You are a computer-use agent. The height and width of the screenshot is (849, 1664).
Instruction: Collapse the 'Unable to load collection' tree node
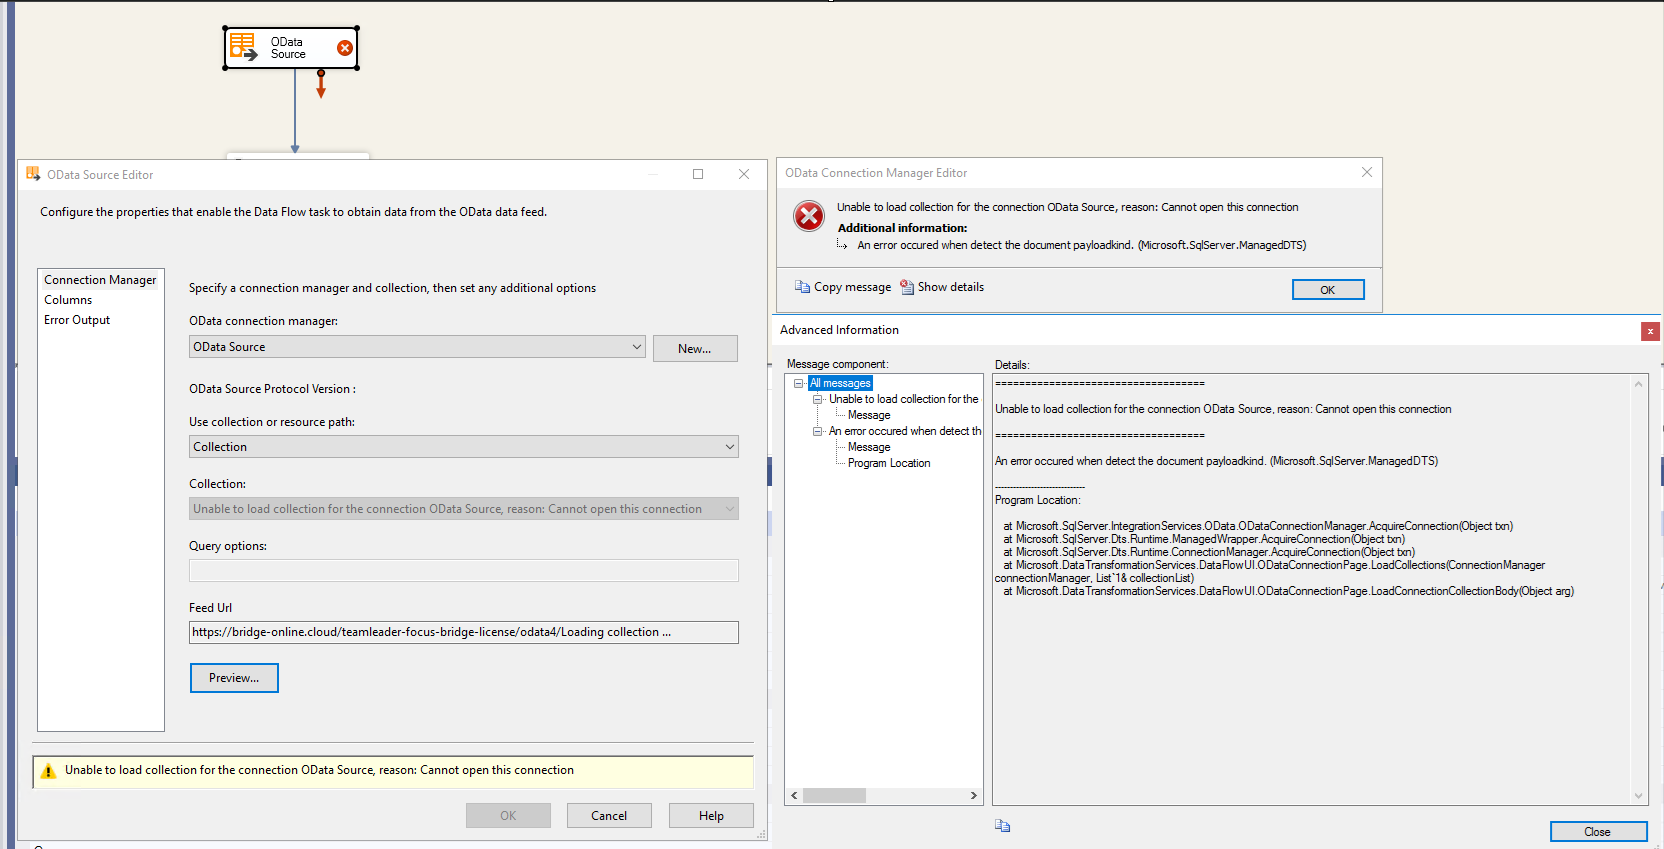tap(817, 399)
